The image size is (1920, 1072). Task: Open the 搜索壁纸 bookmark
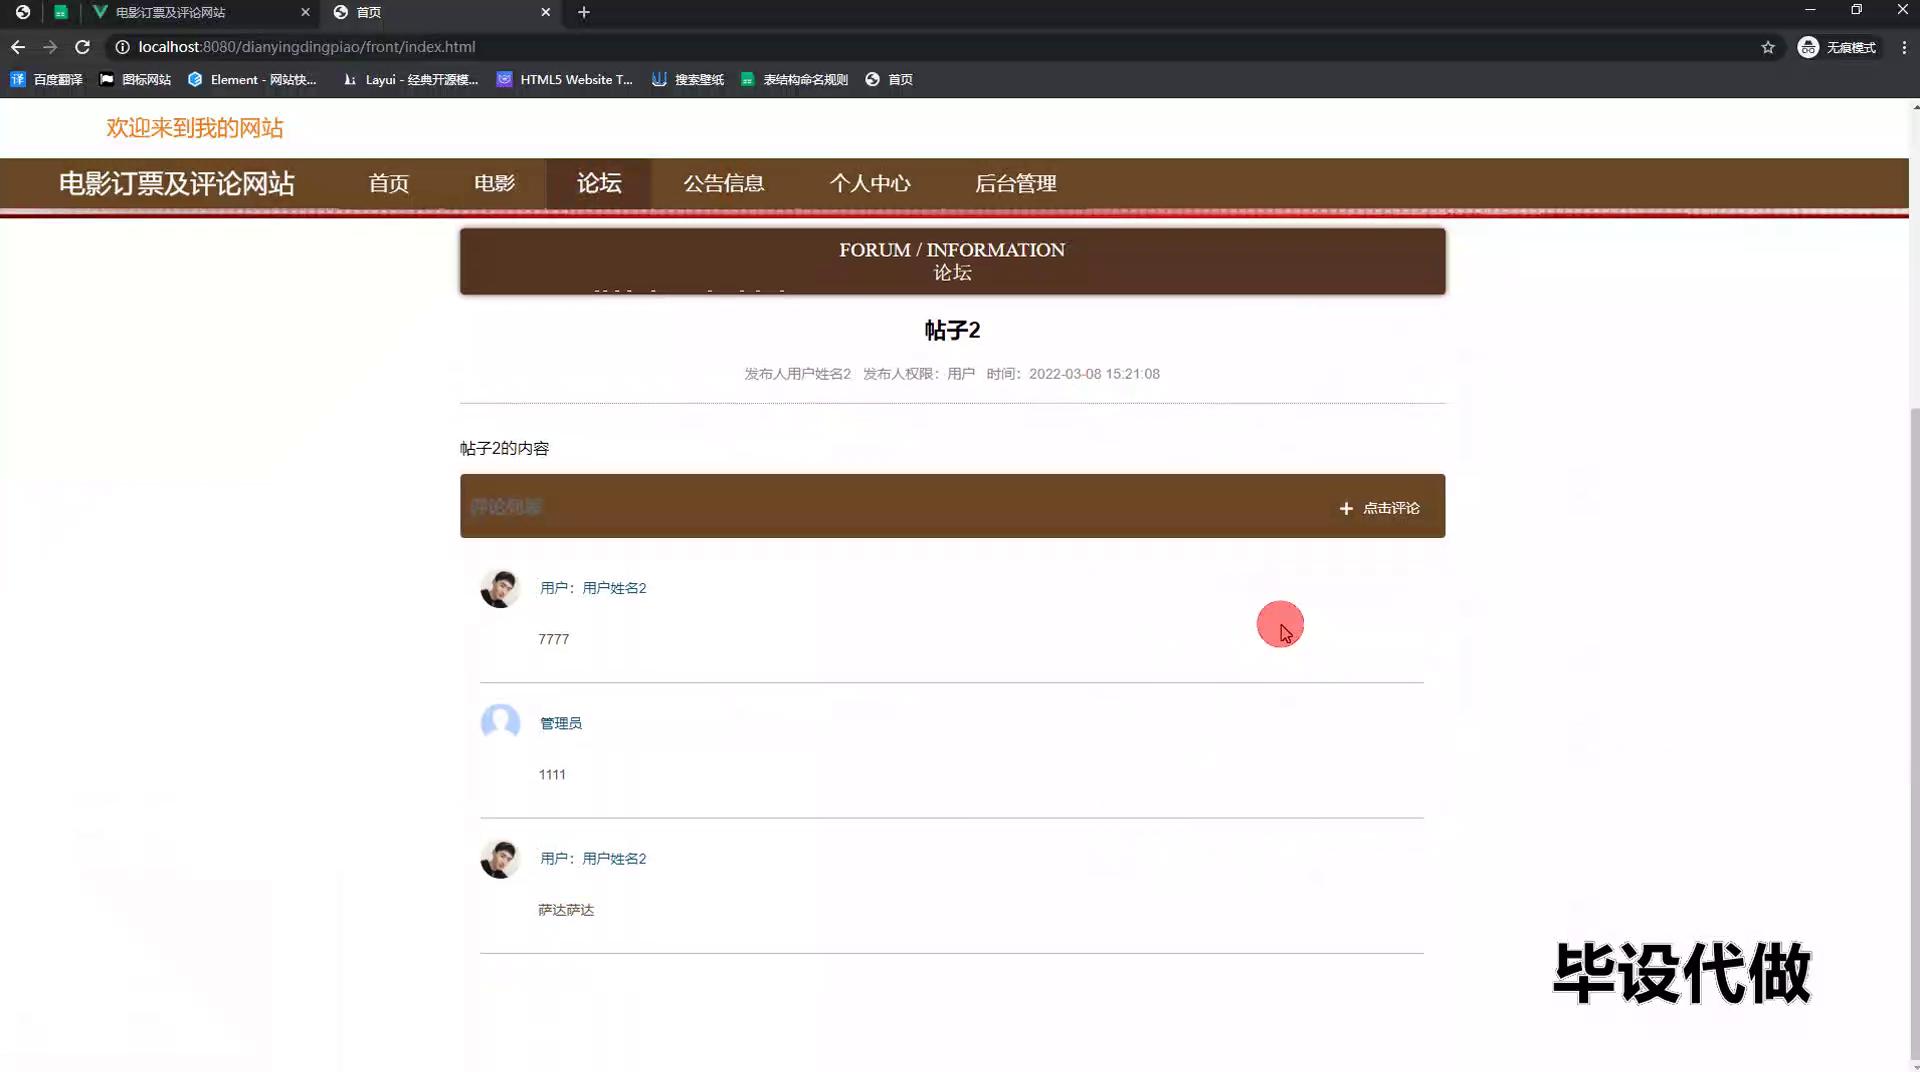[688, 79]
